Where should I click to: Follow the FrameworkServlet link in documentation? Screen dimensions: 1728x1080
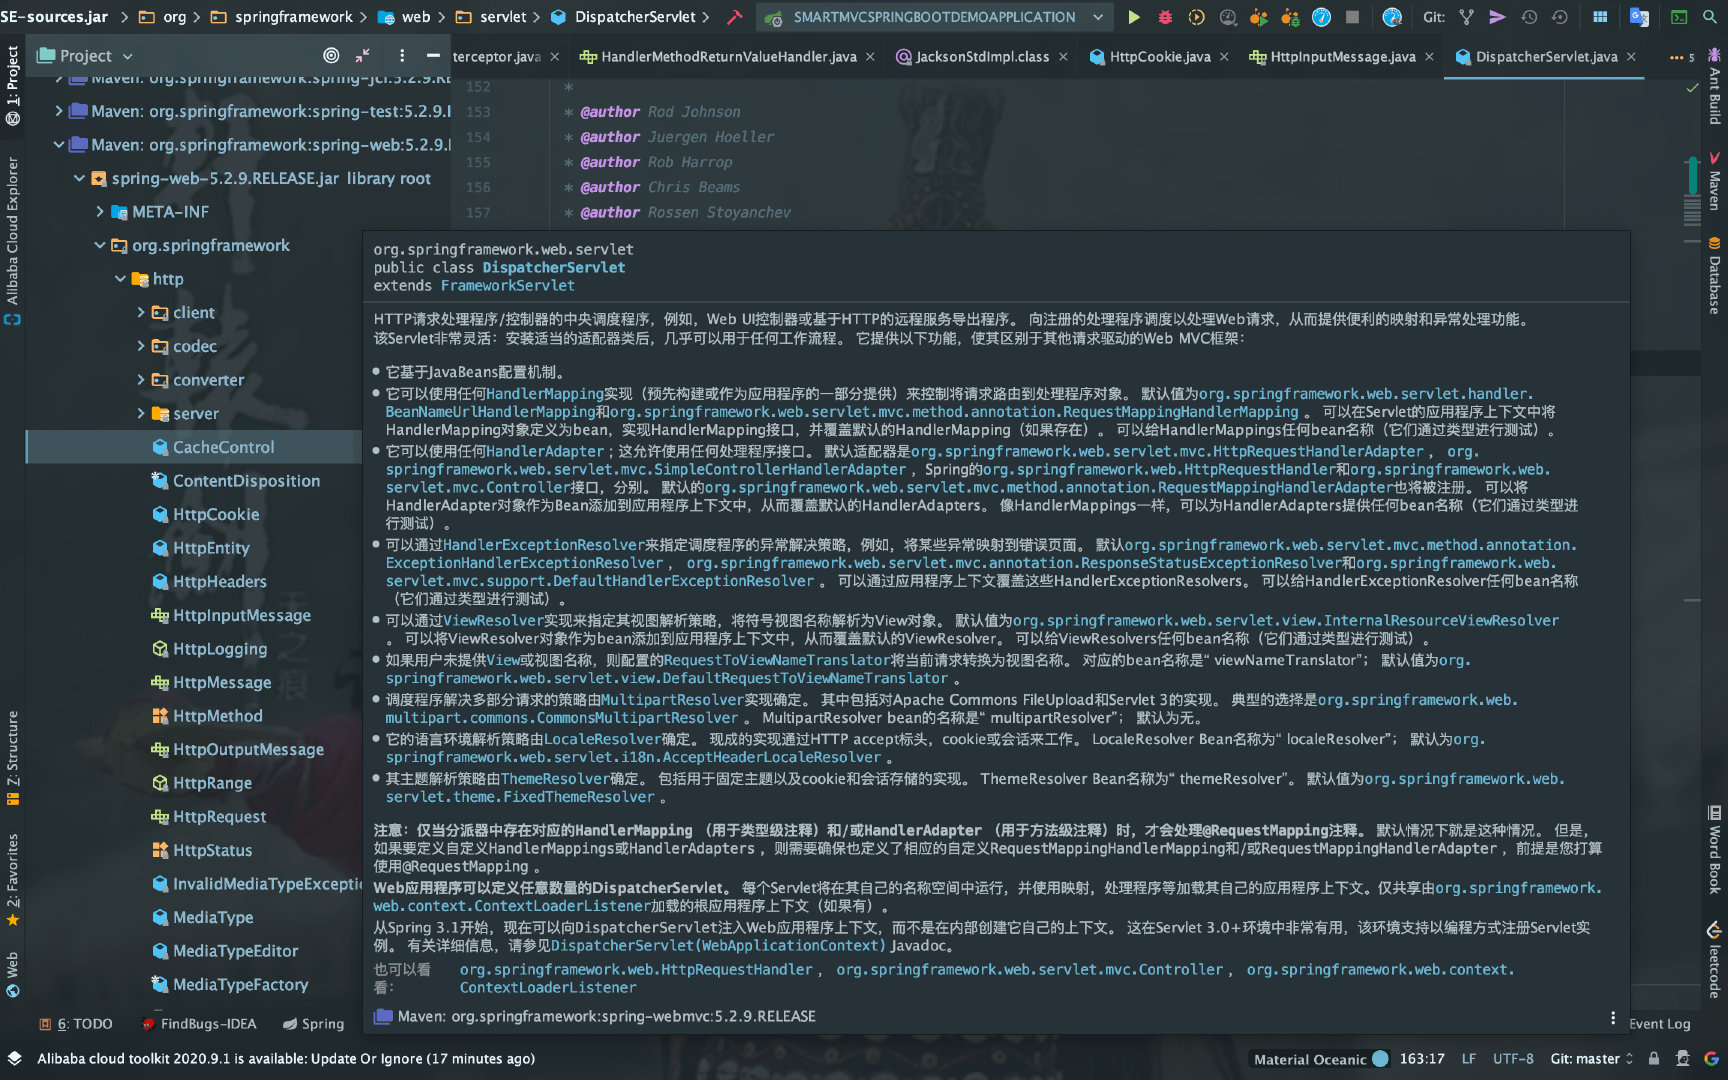coord(507,286)
